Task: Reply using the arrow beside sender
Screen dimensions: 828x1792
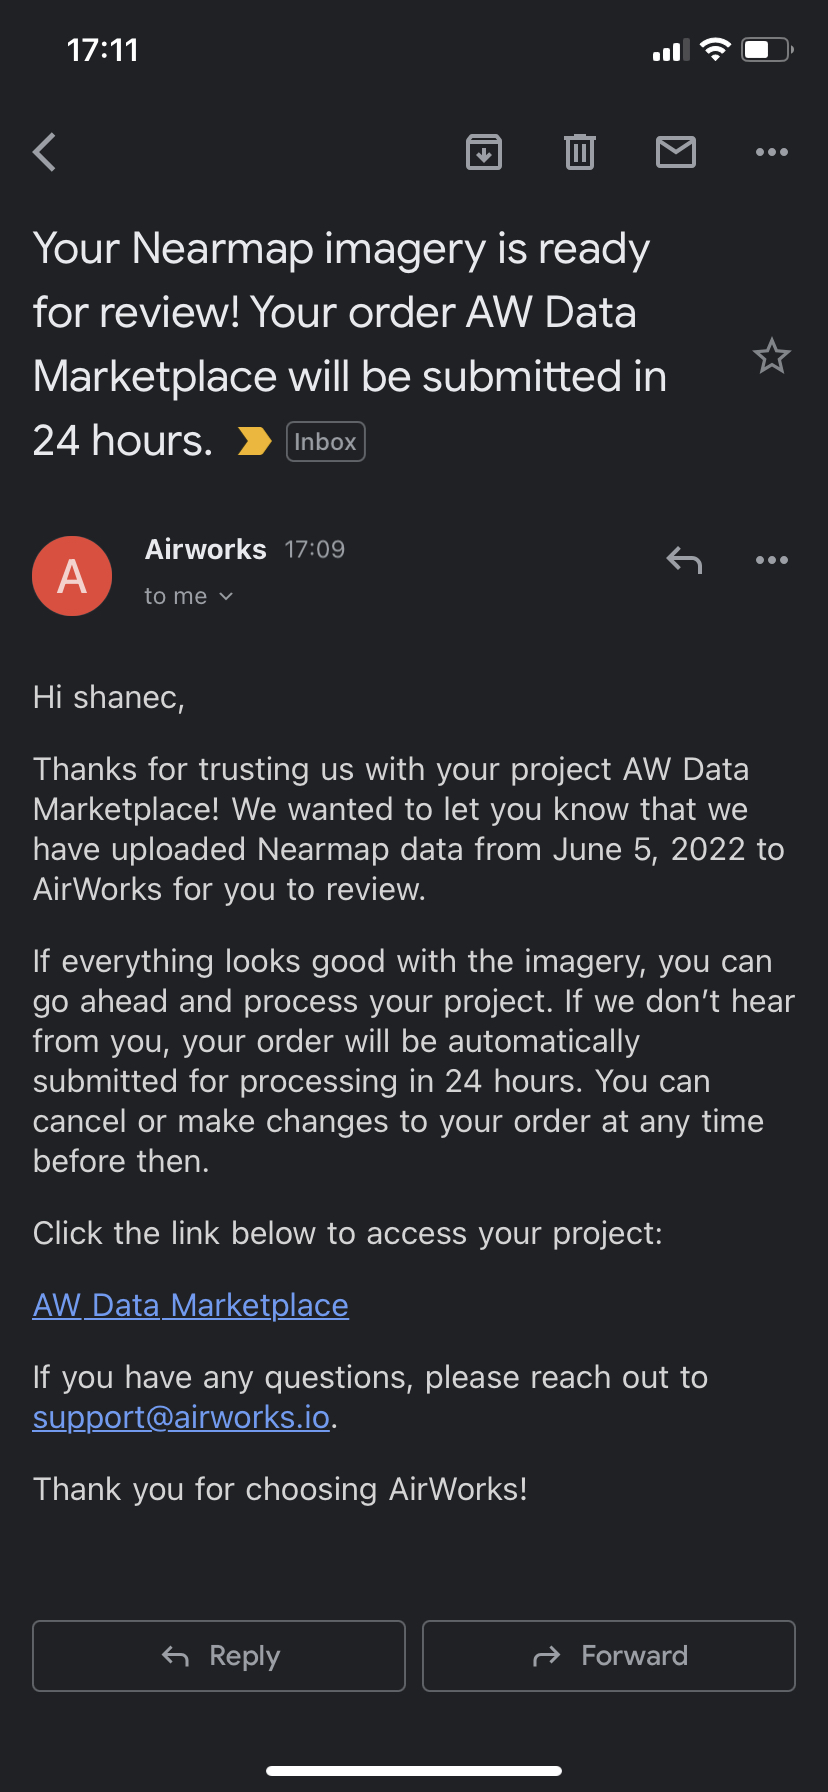Action: pyautogui.click(x=684, y=560)
